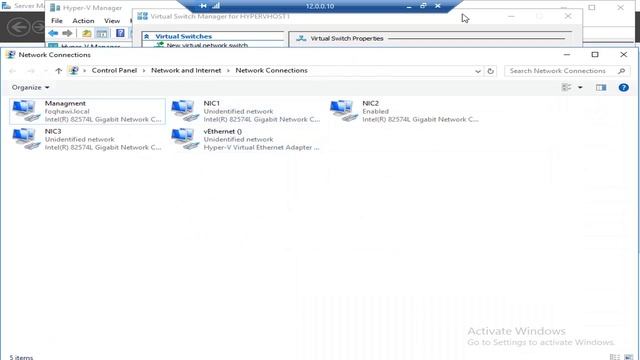Click the foqhawi.local network status text

point(67,111)
